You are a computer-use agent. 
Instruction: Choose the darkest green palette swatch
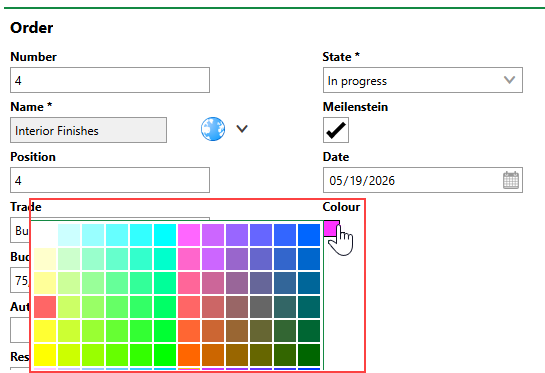pos(309,355)
